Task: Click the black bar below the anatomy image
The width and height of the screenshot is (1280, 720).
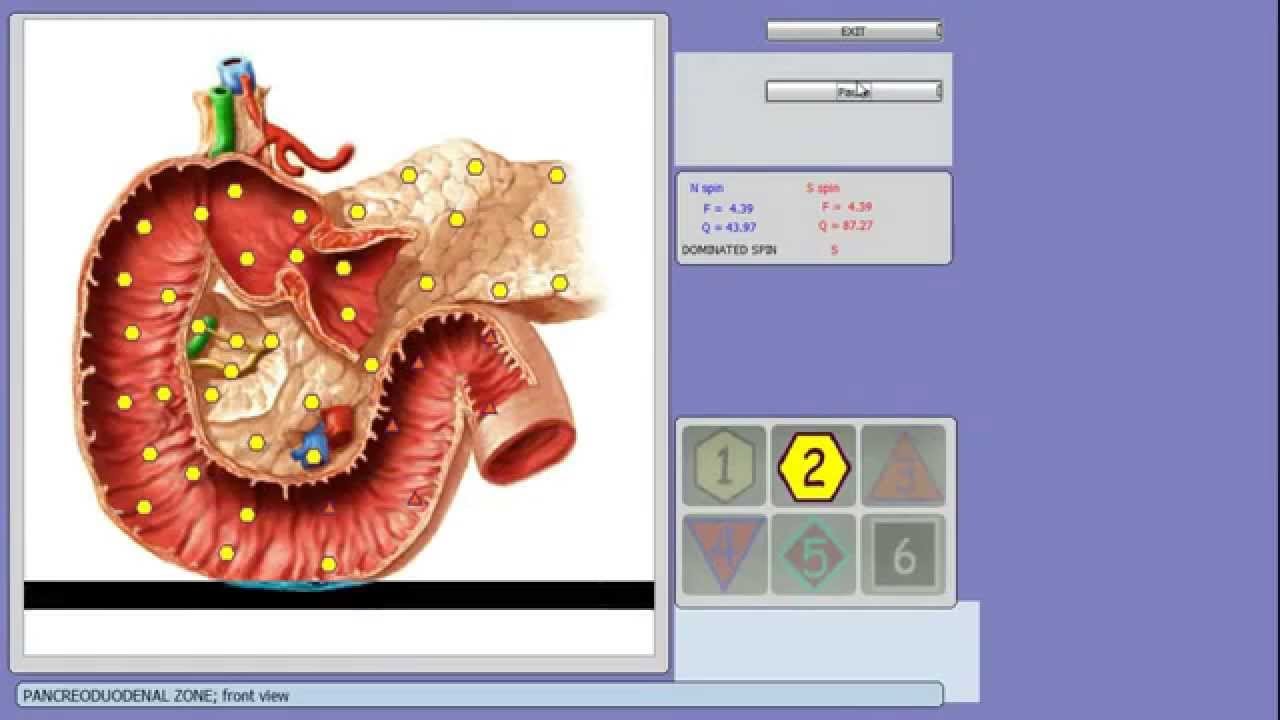Action: [338, 595]
